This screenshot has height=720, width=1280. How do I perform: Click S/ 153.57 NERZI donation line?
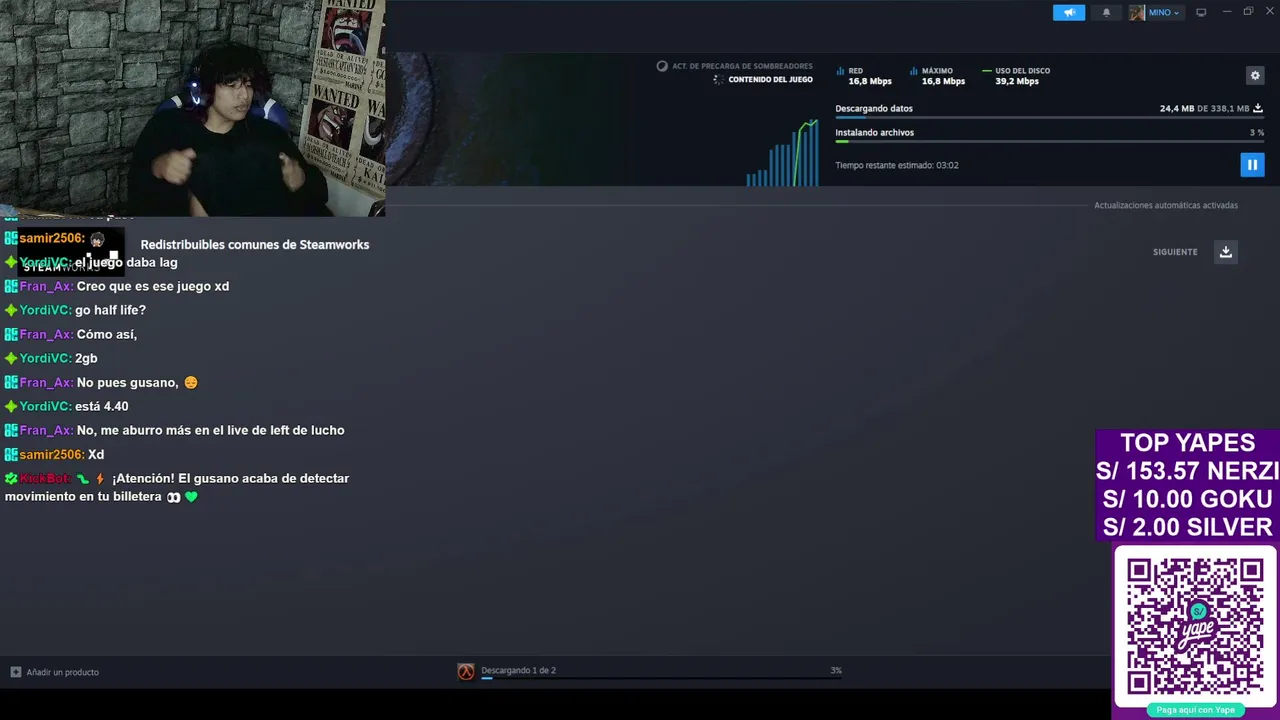[x=1187, y=471]
